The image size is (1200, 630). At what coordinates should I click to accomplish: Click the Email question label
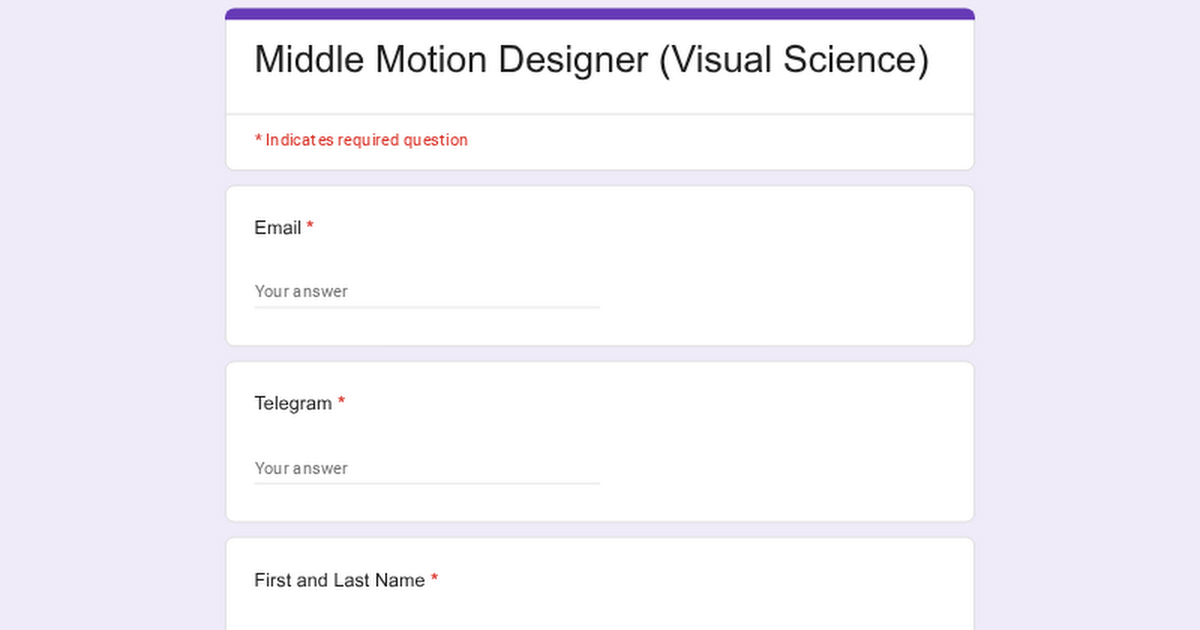(278, 228)
